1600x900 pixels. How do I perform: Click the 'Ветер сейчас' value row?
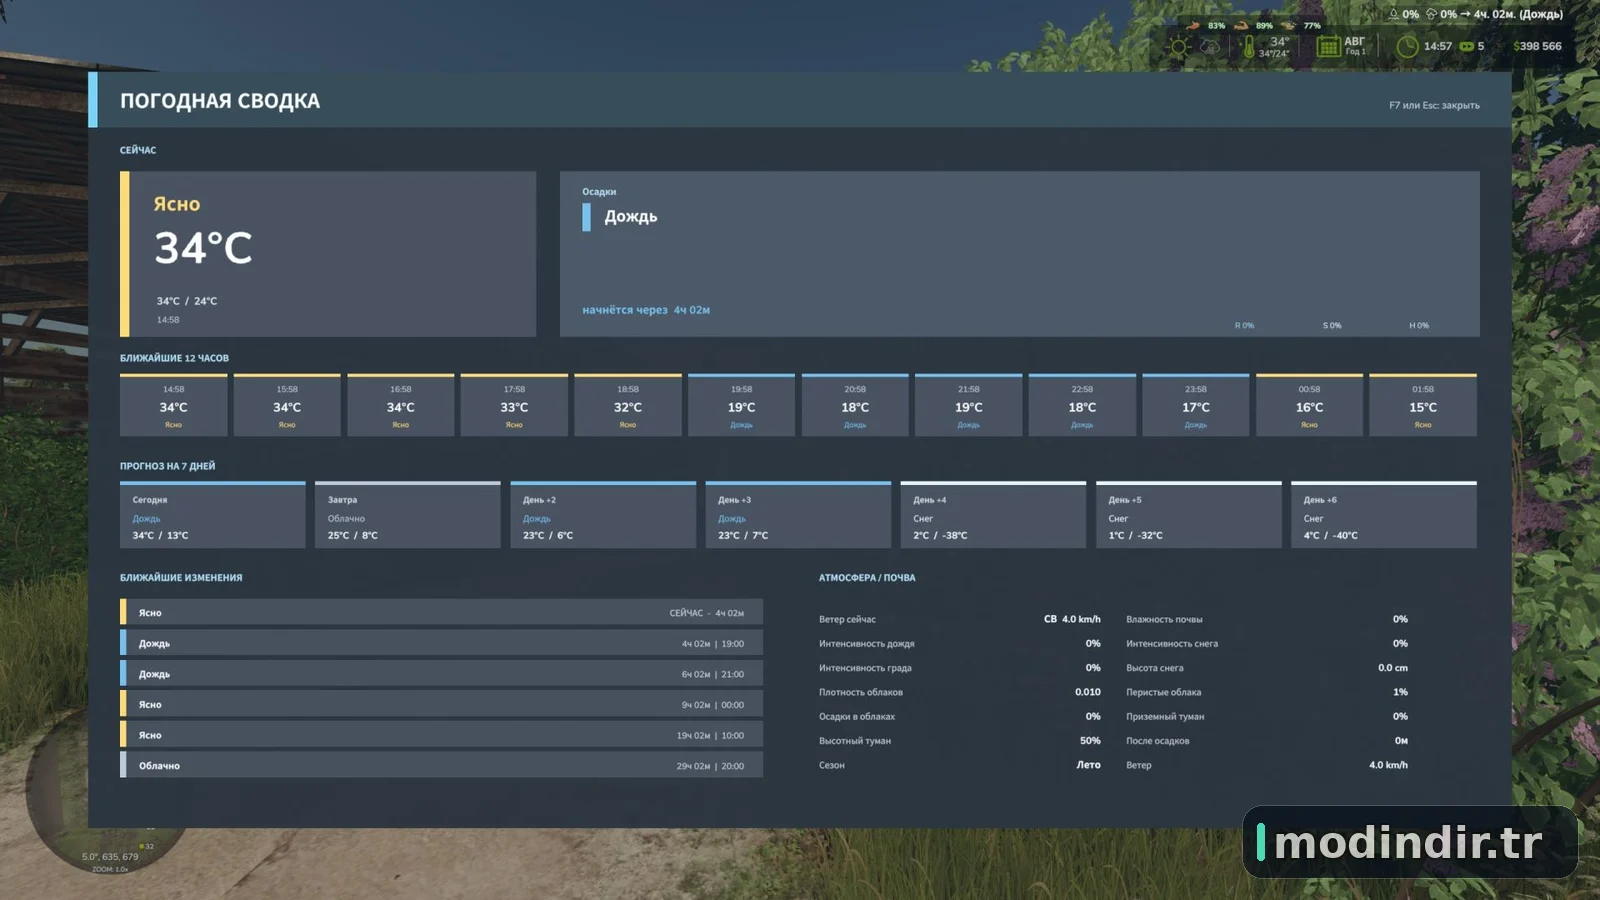tap(960, 619)
